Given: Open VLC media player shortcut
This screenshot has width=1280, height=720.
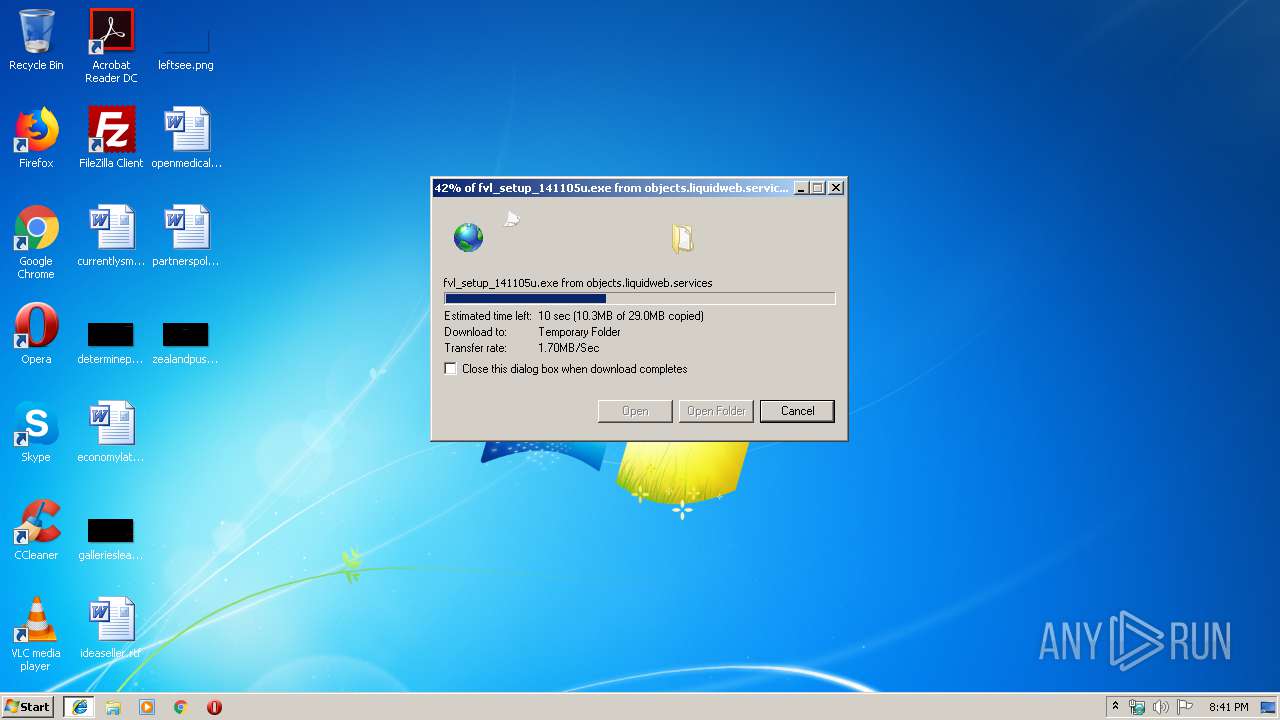Looking at the screenshot, I should 36,634.
